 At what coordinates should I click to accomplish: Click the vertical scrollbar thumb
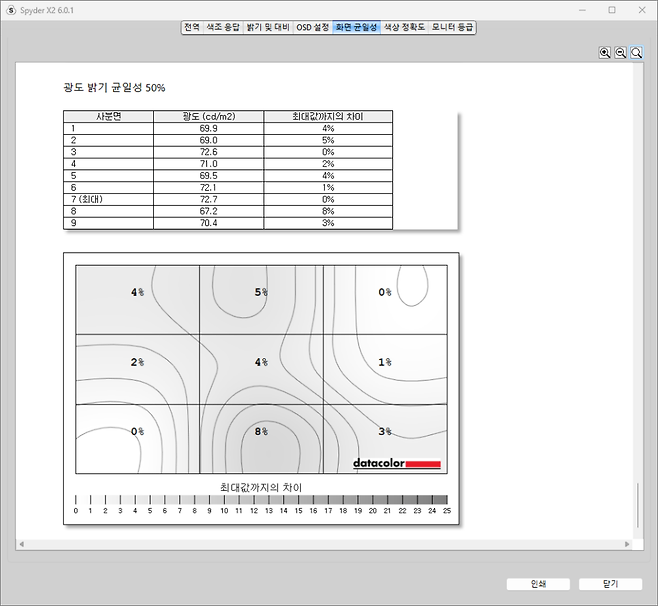pos(637,505)
